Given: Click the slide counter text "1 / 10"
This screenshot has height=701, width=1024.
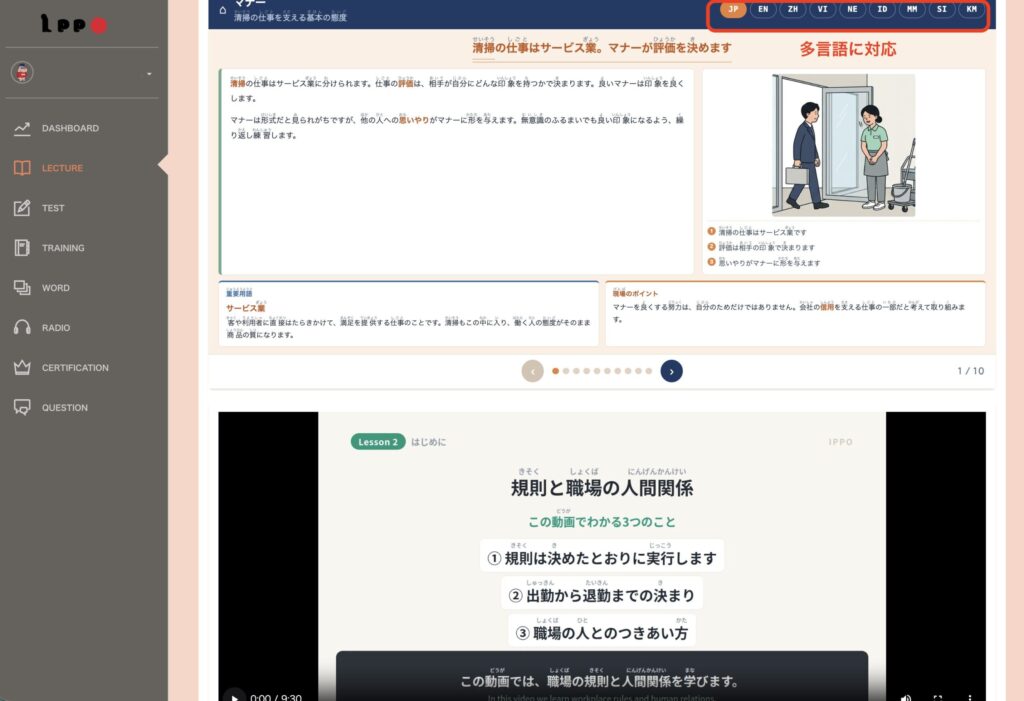Looking at the screenshot, I should click(x=970, y=371).
